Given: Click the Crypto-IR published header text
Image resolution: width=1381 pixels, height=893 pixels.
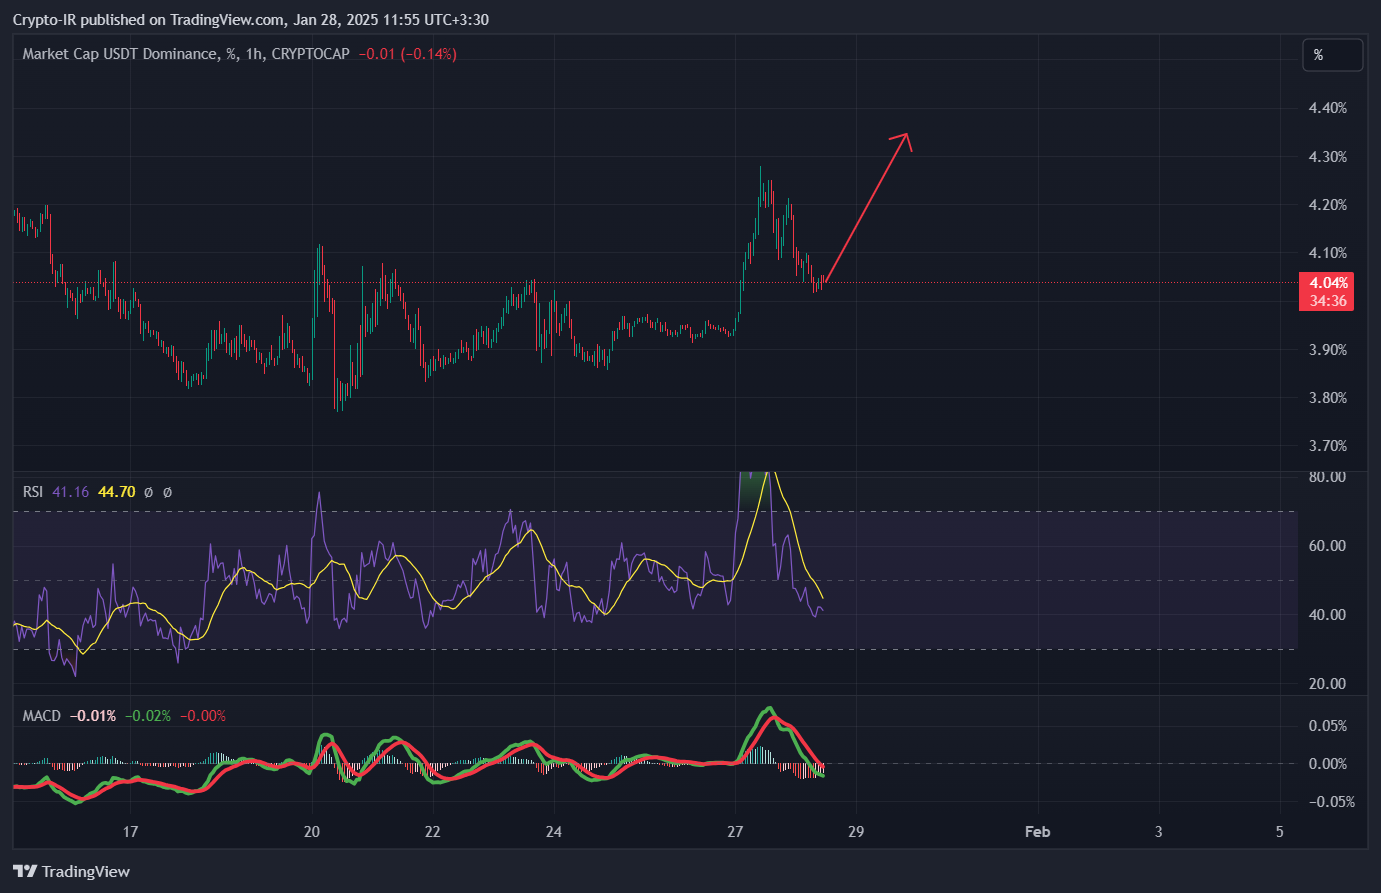Looking at the screenshot, I should point(251,20).
